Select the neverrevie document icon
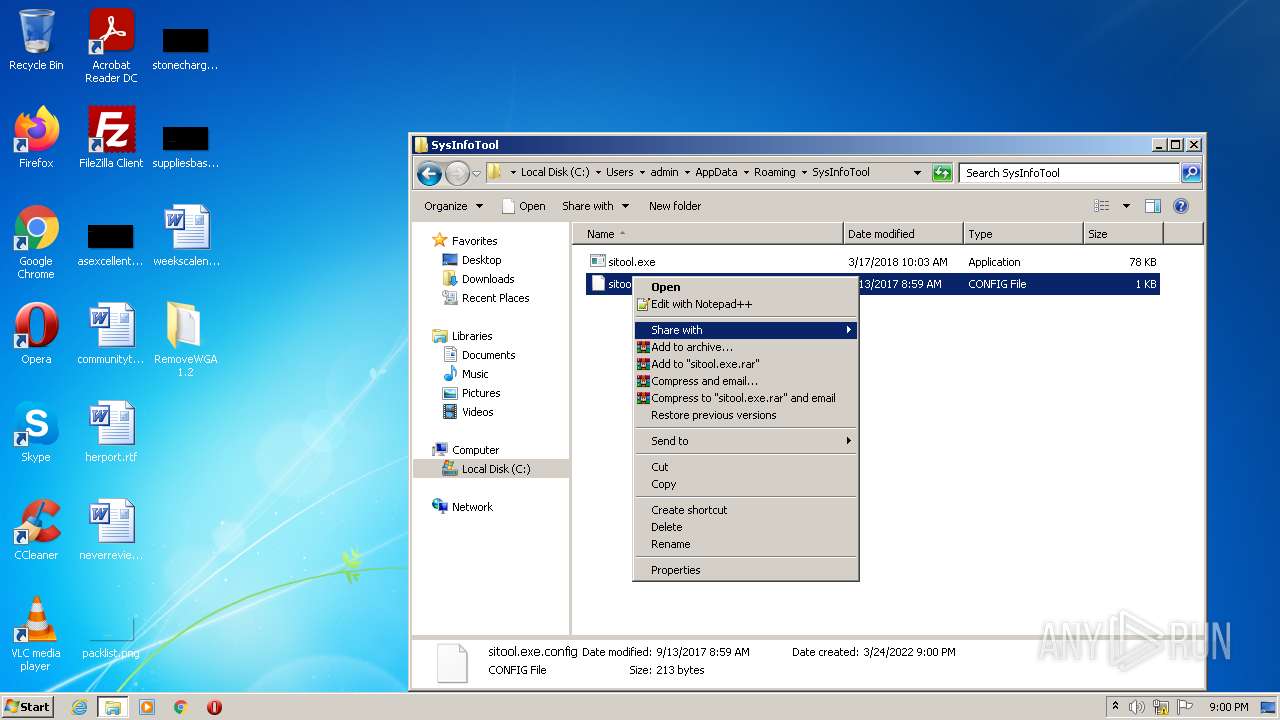The image size is (1280, 720). (x=111, y=529)
